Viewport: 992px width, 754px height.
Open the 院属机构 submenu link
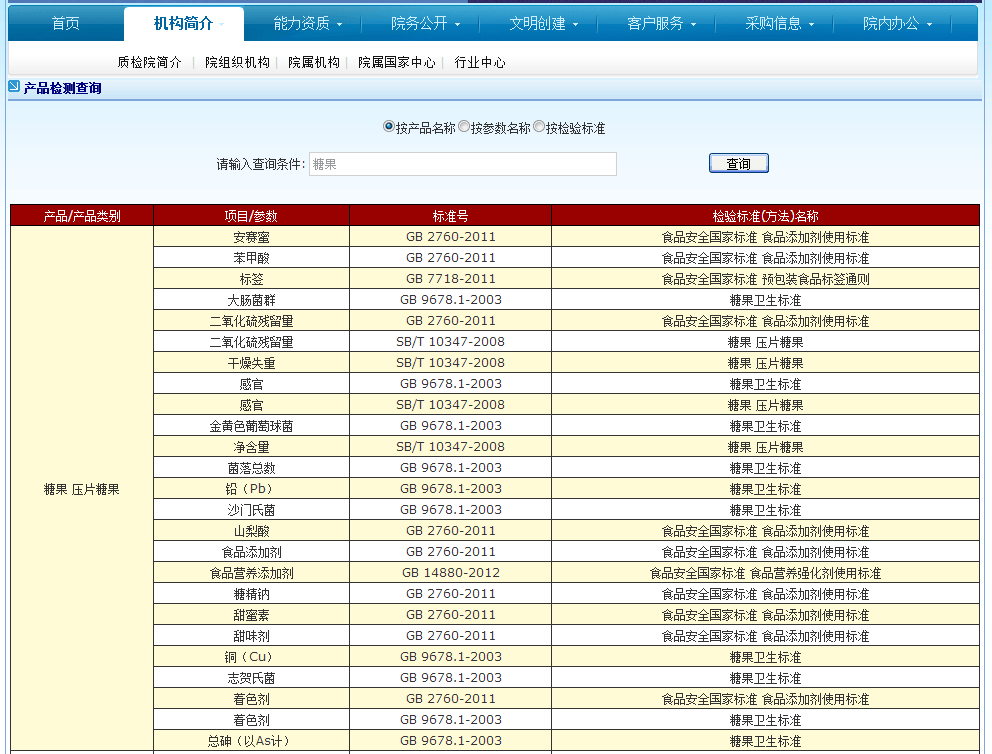click(314, 62)
